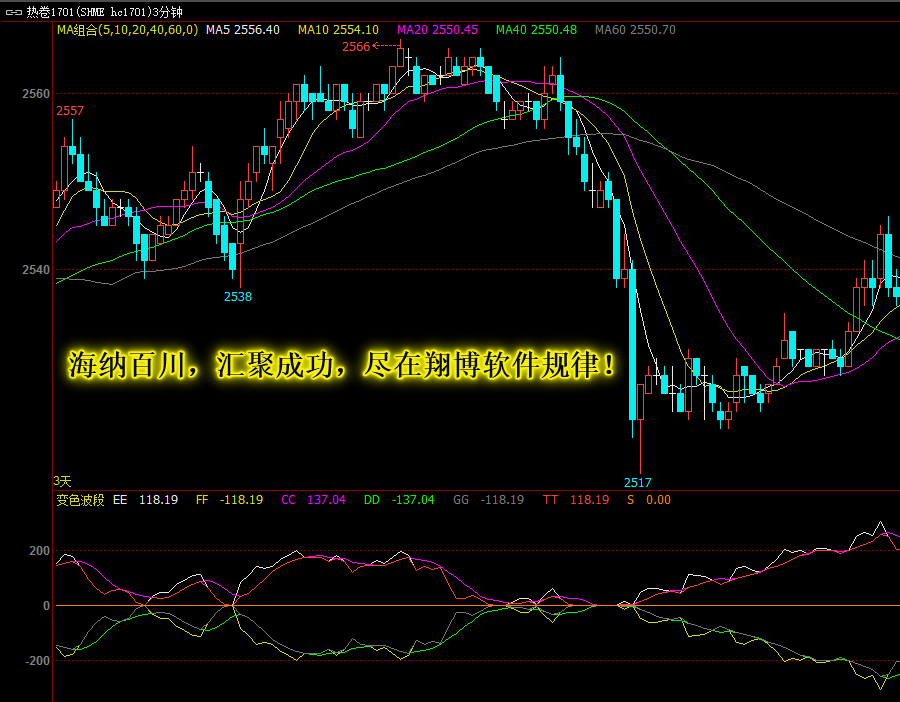Select the GG -118.19 indicator value
Screen dimensions: 900x702
tap(488, 500)
